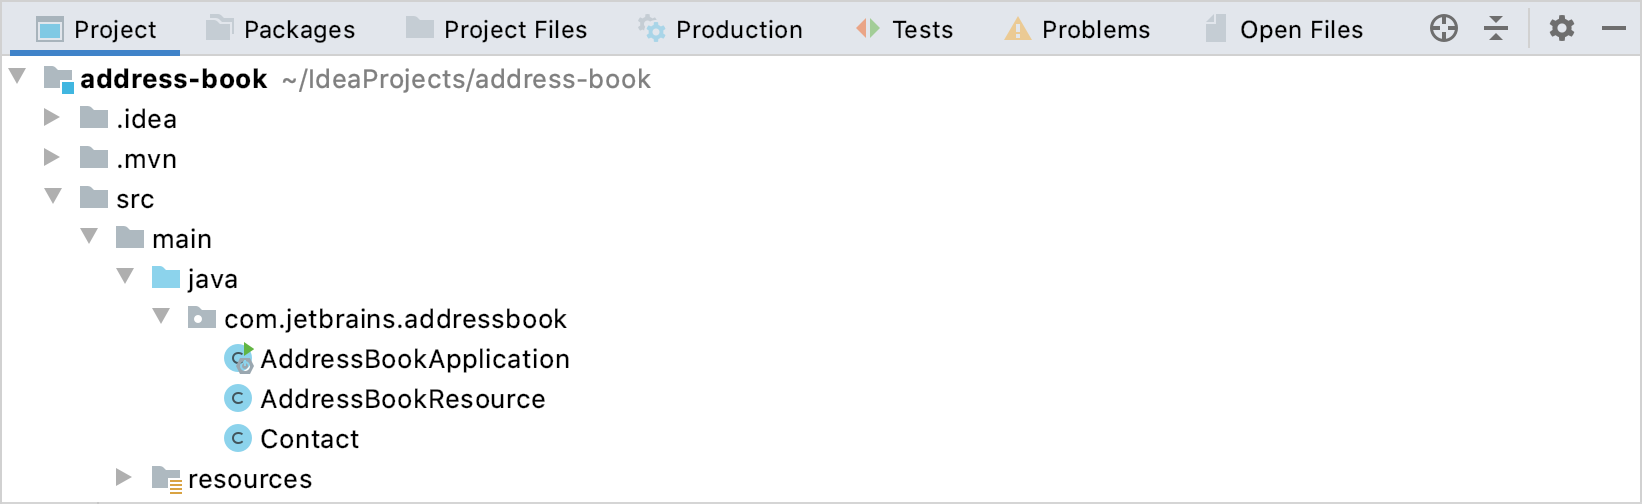Select the src tree row
Image resolution: width=1642 pixels, height=504 pixels.
tap(821, 199)
